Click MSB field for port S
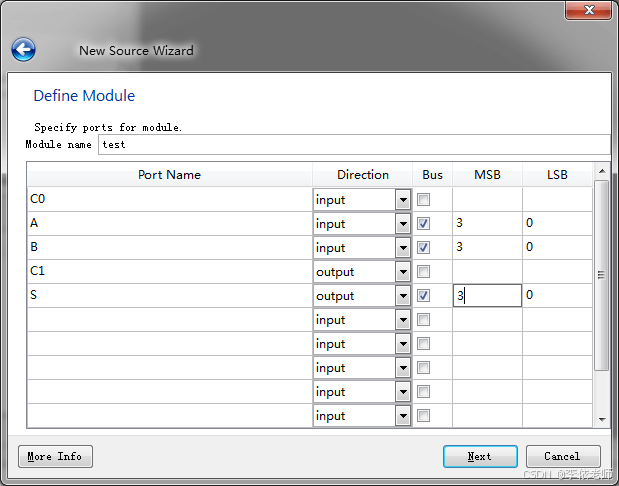This screenshot has height=486, width=619. point(487,295)
